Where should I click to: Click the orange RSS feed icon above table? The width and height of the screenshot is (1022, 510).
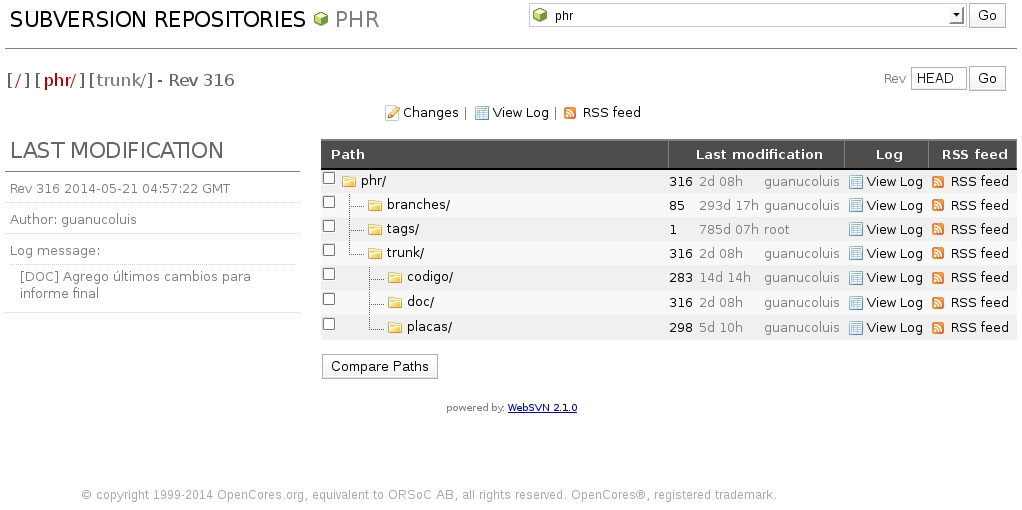(570, 113)
